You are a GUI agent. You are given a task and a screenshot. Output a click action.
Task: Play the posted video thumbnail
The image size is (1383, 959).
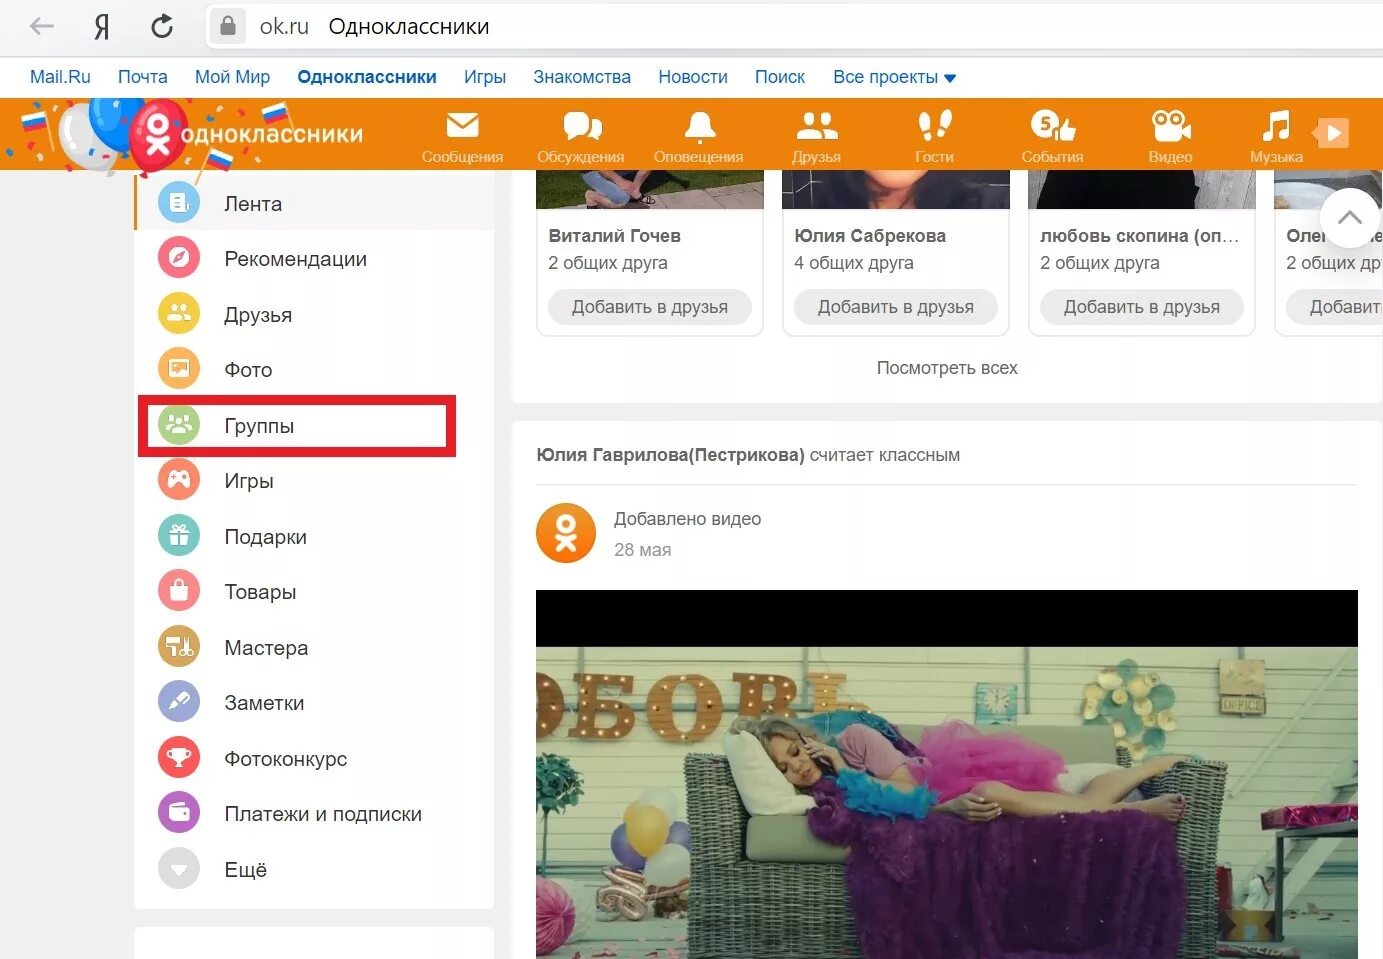[x=947, y=774]
